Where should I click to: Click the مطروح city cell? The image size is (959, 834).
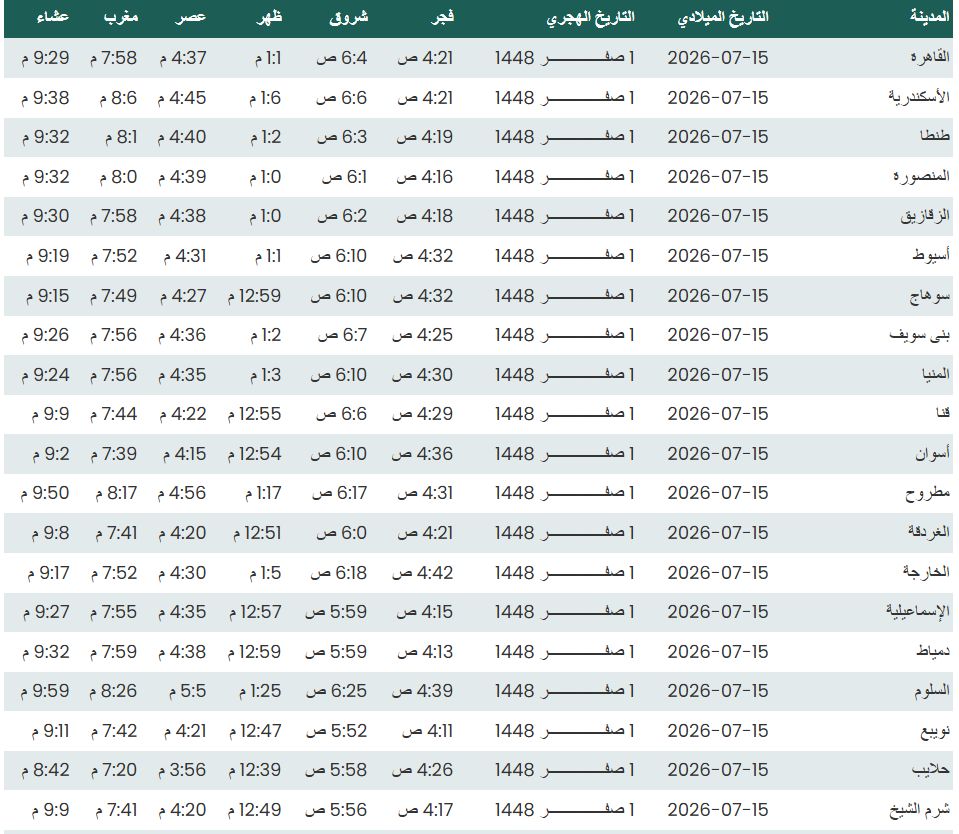pos(927,493)
